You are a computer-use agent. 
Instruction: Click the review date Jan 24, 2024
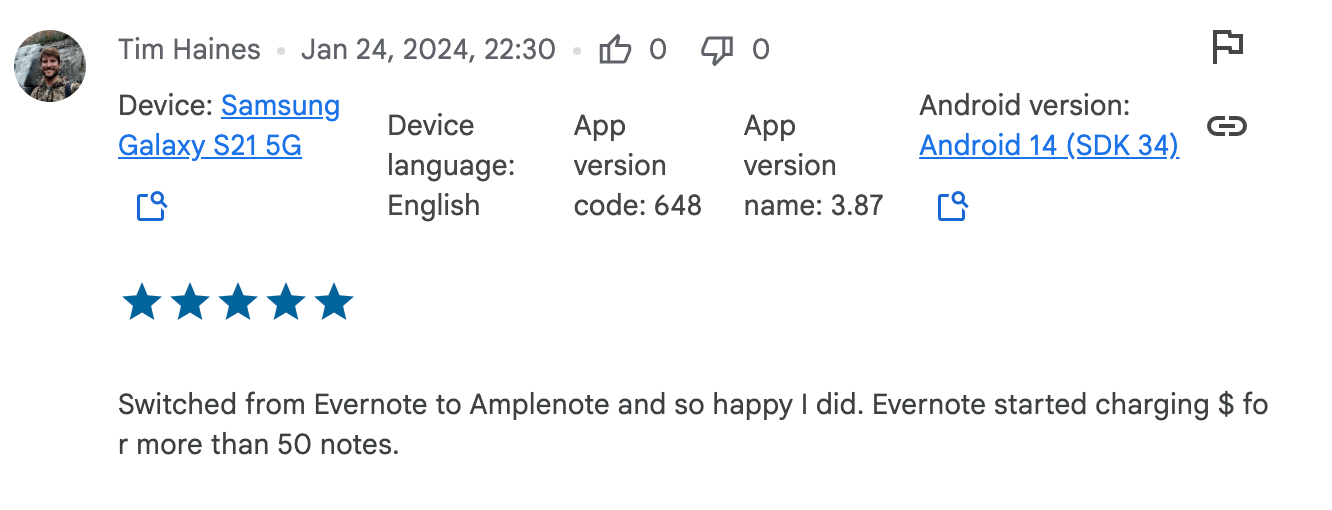point(428,50)
